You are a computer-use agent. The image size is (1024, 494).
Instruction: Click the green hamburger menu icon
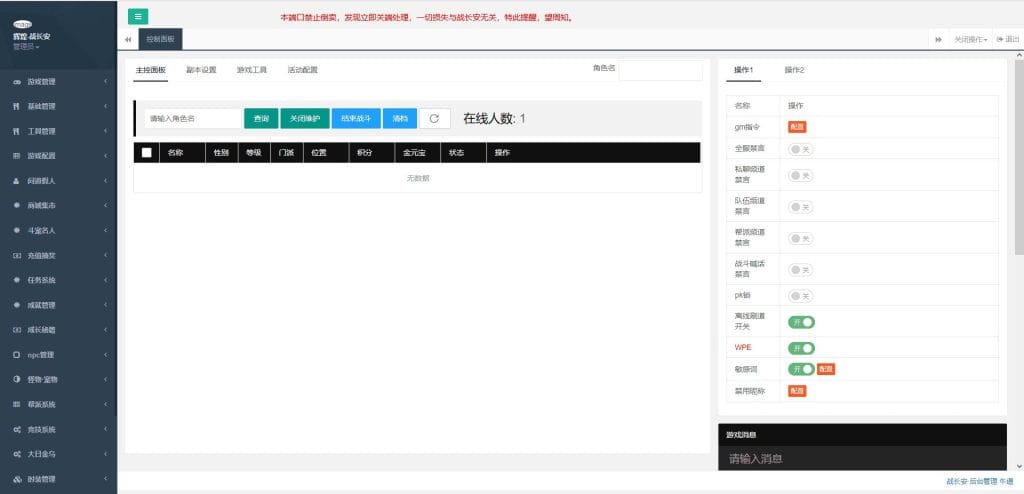(138, 16)
